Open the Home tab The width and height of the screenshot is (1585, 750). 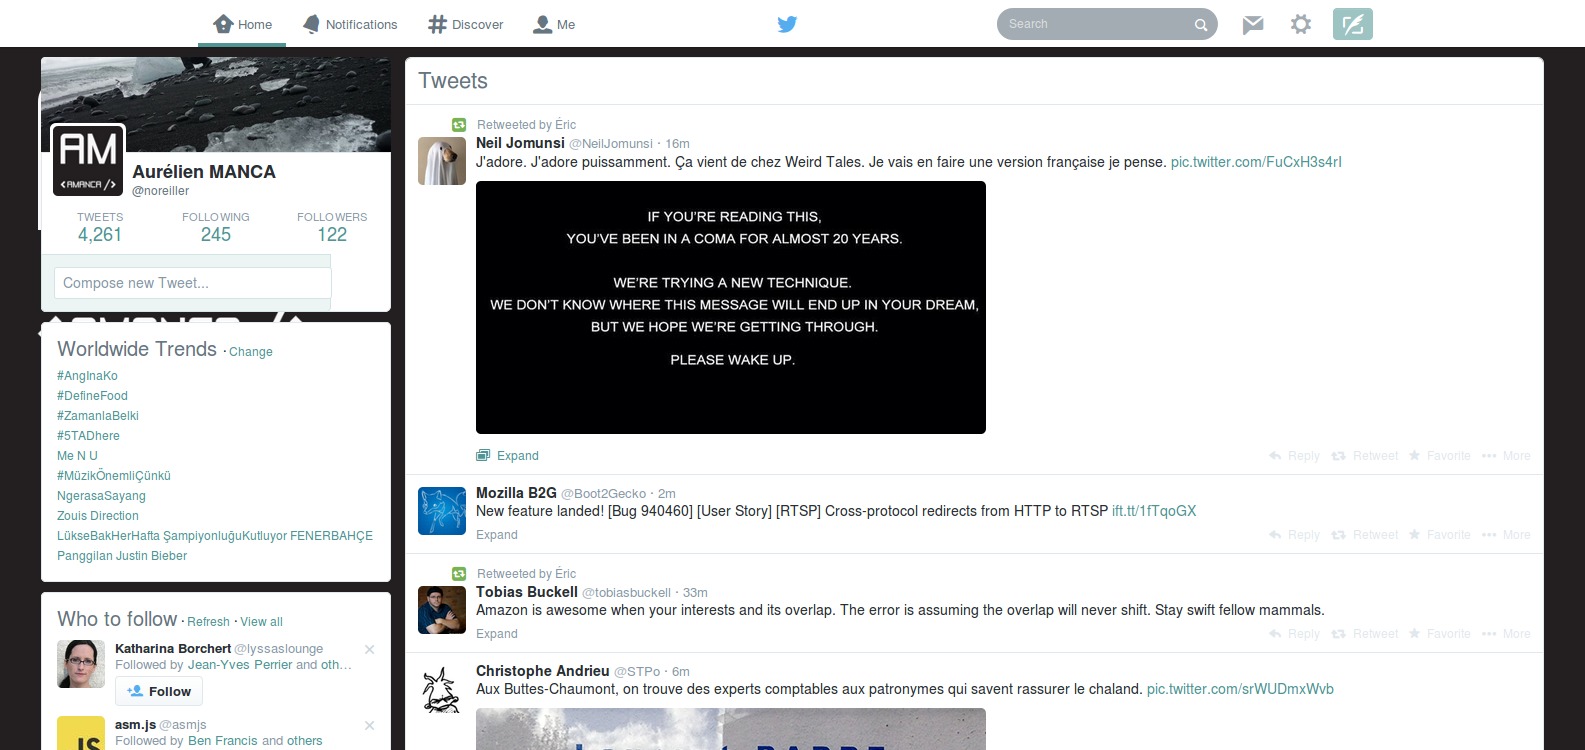[242, 24]
